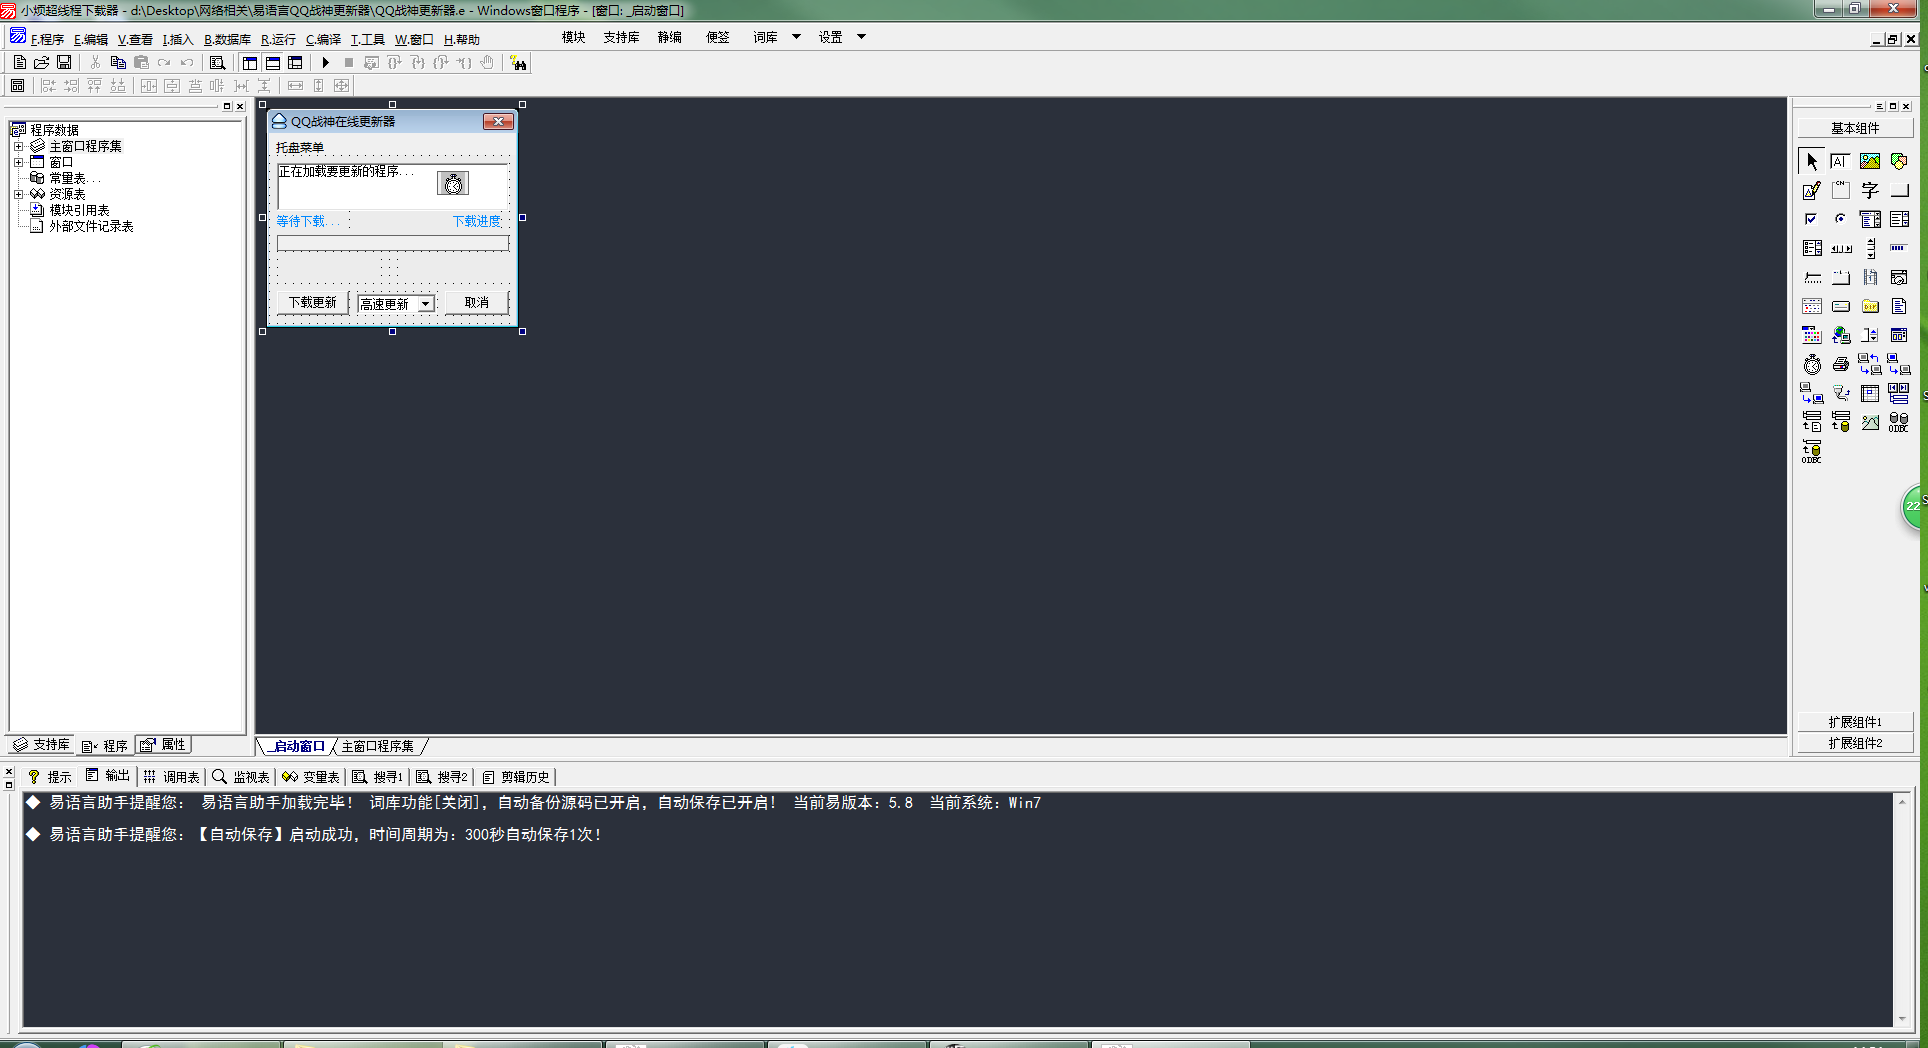Click the output panel vertical scrollbar
Screen dimensions: 1928x1048
click(1902, 910)
